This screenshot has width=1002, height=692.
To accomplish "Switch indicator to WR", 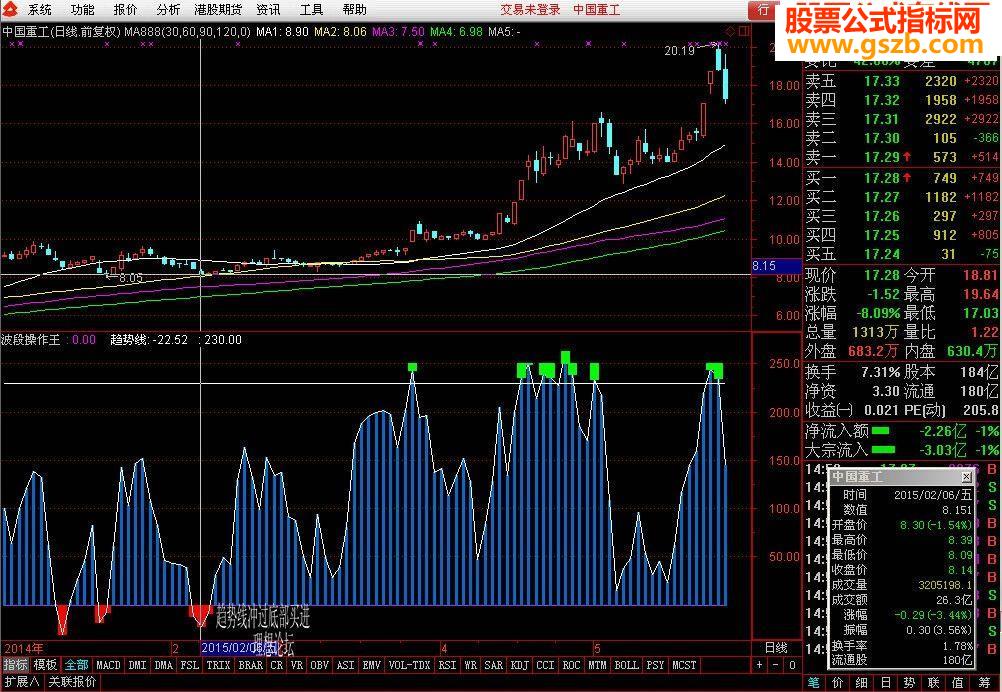I will [x=470, y=665].
